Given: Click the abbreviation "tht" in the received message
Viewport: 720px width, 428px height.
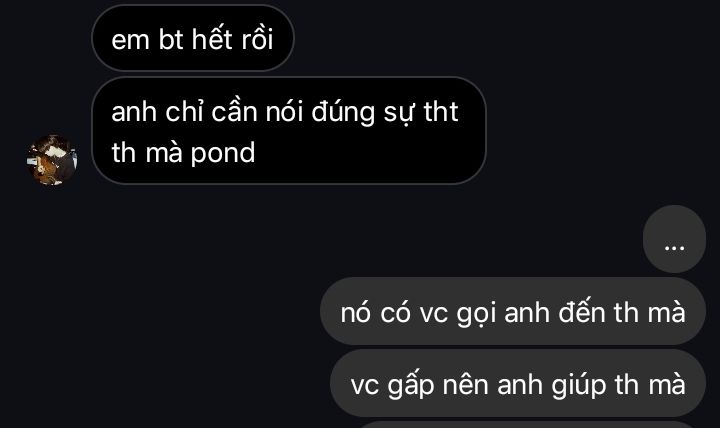Looking at the screenshot, I should coord(441,112).
